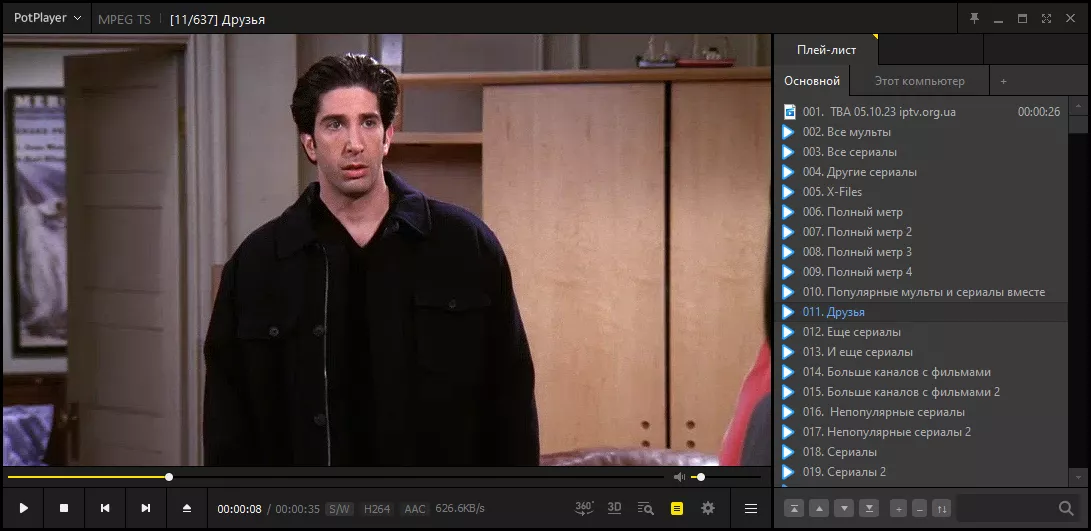Click the play icon beside 005. X-Files

(788, 191)
